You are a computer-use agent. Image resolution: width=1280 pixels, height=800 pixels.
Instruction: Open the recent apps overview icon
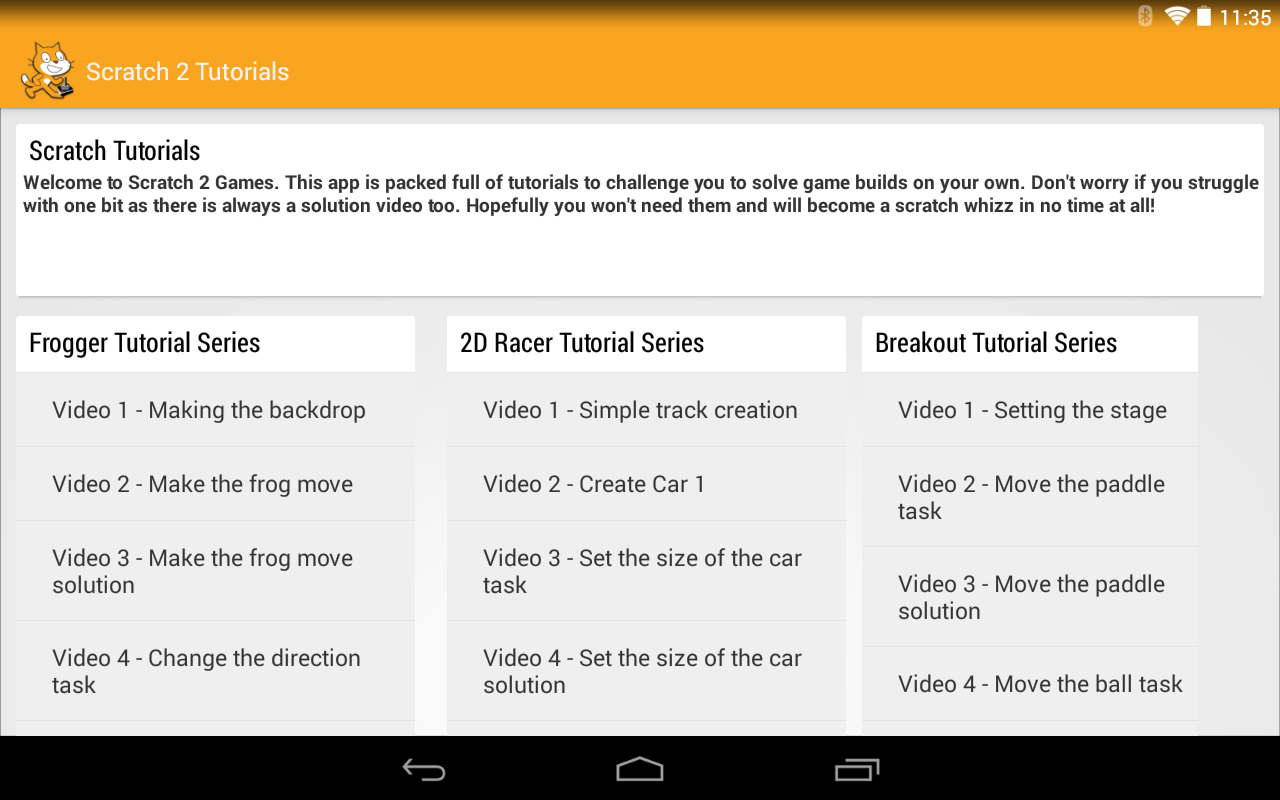(857, 769)
